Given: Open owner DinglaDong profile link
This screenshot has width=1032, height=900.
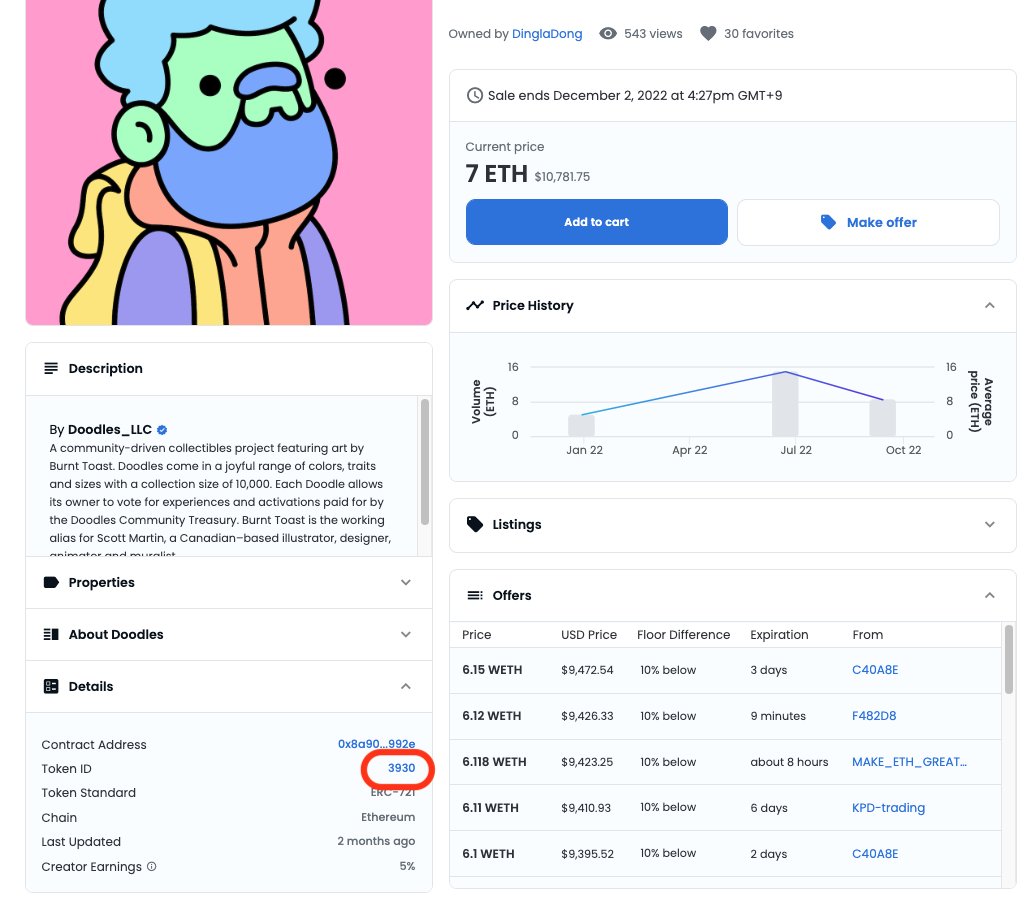Looking at the screenshot, I should pyautogui.click(x=547, y=34).
